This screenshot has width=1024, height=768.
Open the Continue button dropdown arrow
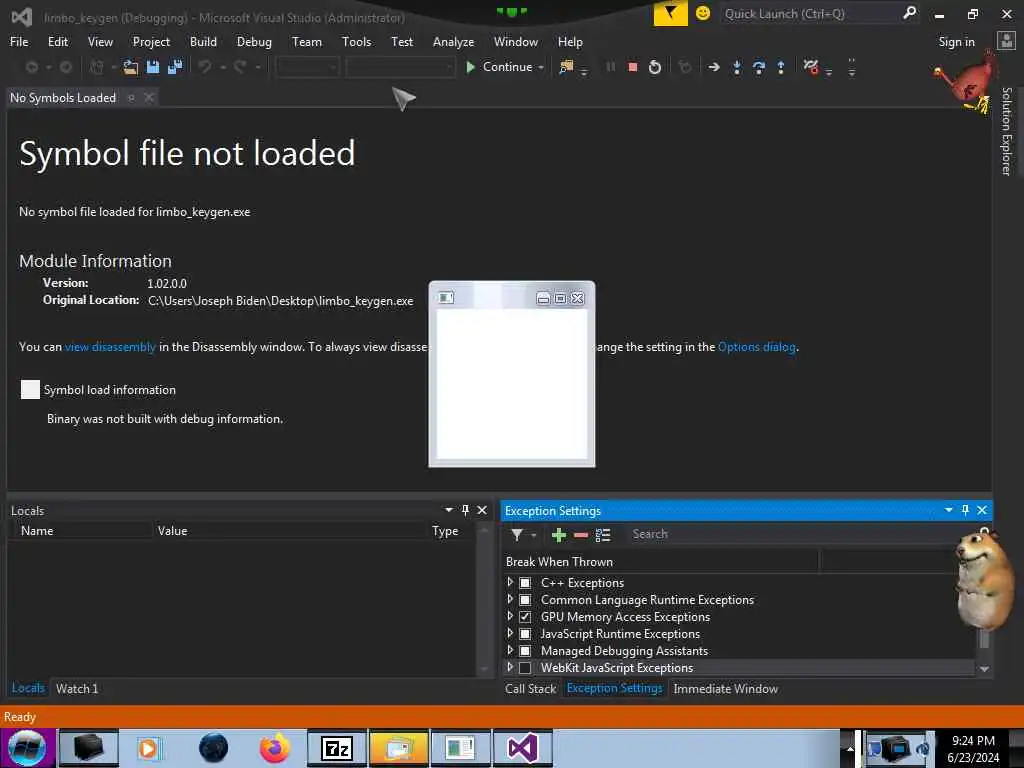click(541, 67)
